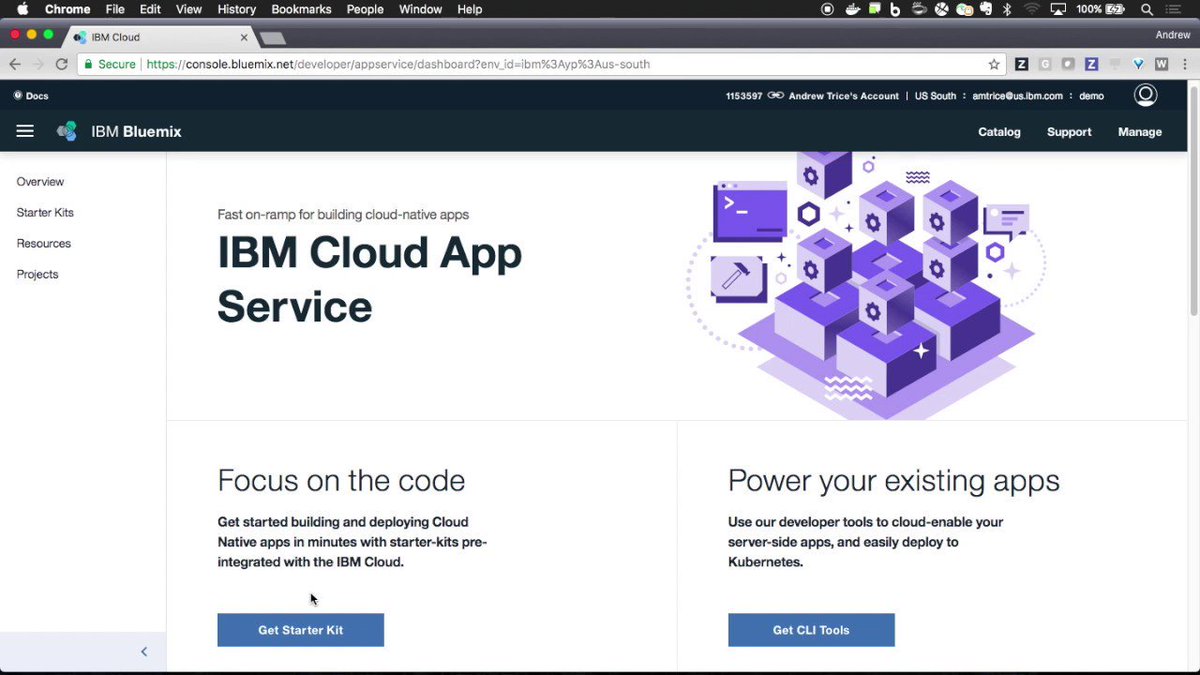Bookmark this page with the star icon
1200x675 pixels.
pyautogui.click(x=994, y=64)
